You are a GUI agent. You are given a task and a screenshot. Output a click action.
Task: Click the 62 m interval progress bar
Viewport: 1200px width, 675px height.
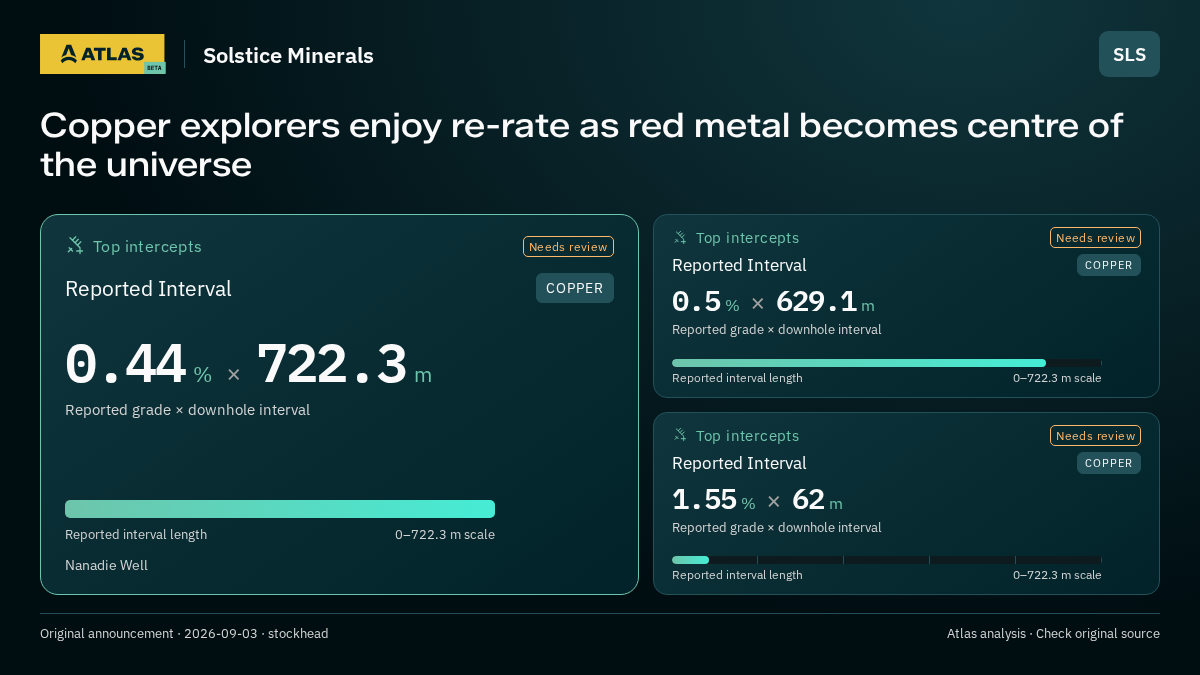coord(887,560)
